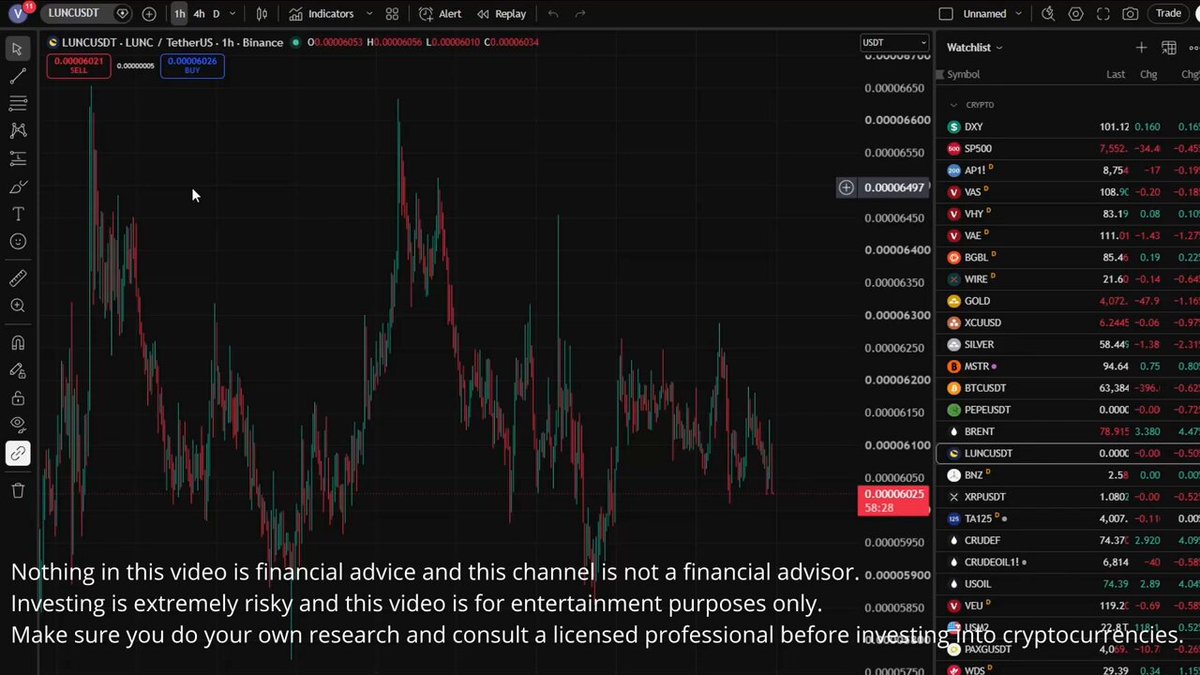The height and width of the screenshot is (675, 1200).
Task: Collapse the CRYPTO watchlist section
Action: coord(952,104)
